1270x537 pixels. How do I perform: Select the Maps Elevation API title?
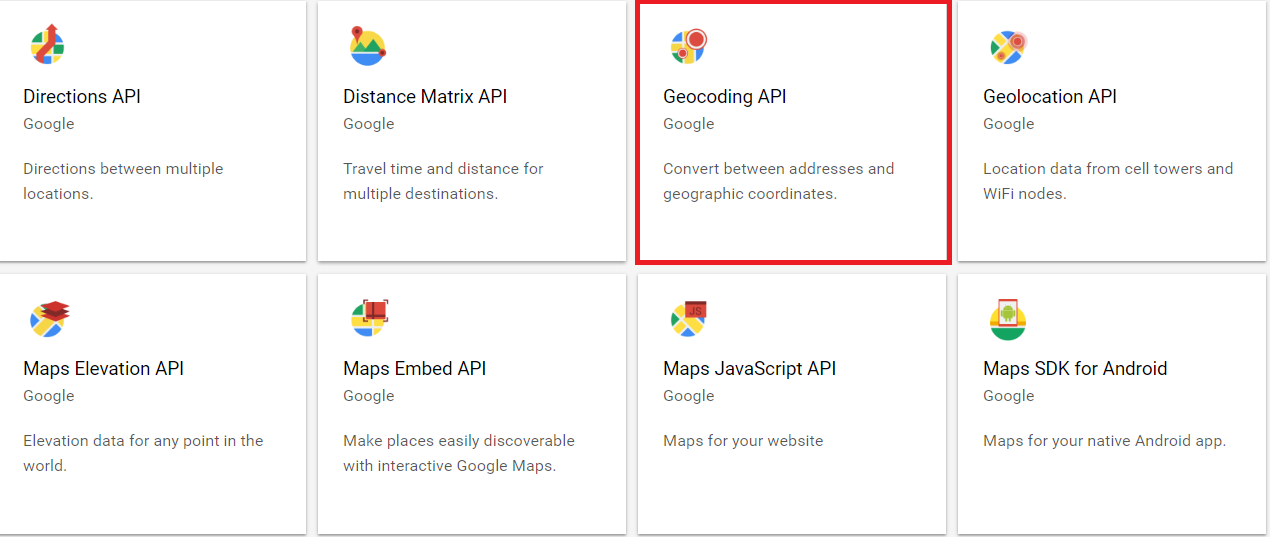pyautogui.click(x=104, y=369)
